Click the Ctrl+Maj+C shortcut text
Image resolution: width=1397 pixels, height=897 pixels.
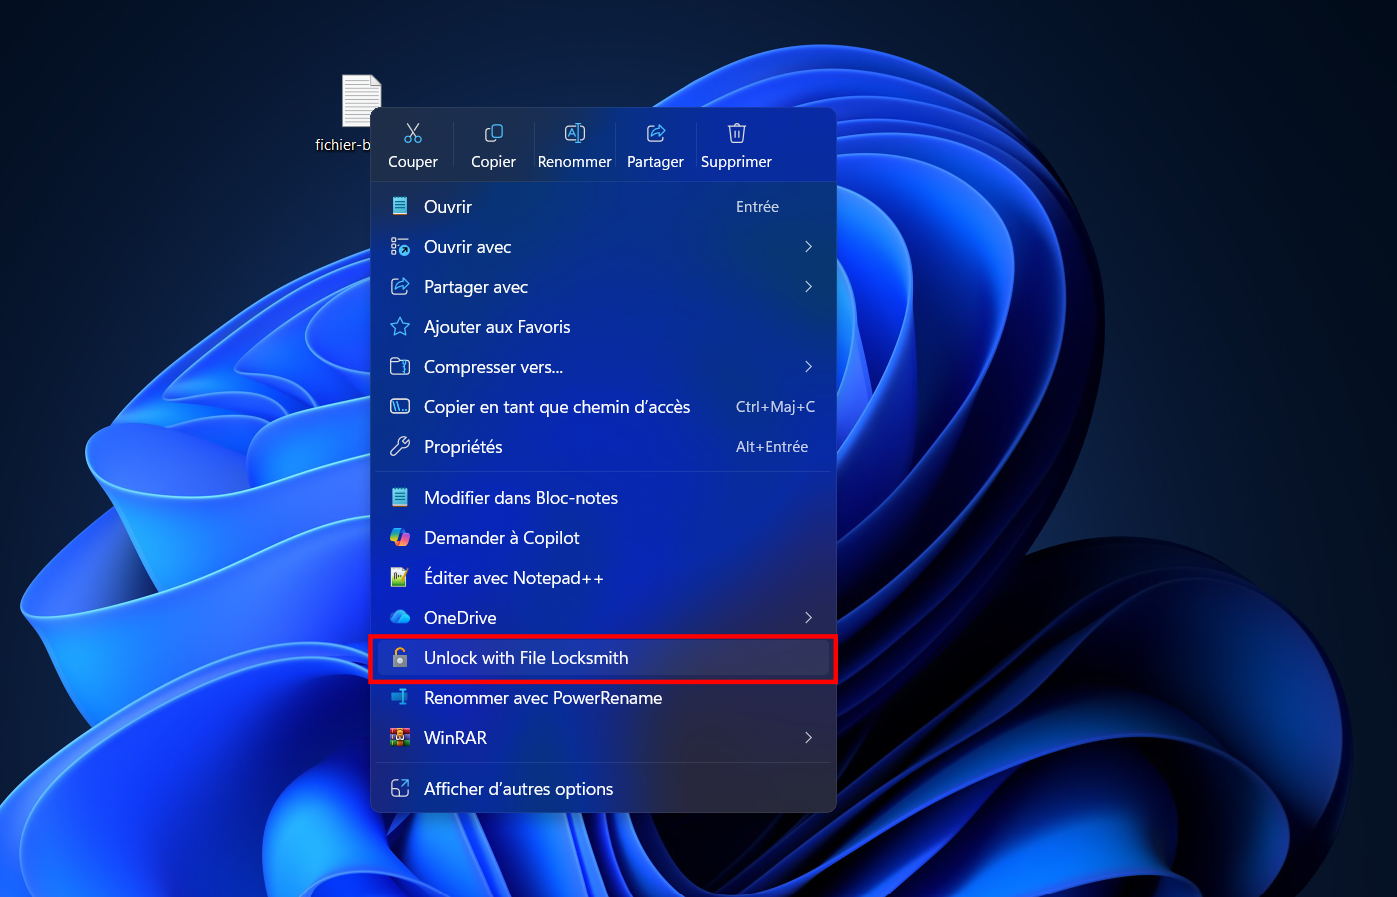[776, 407]
